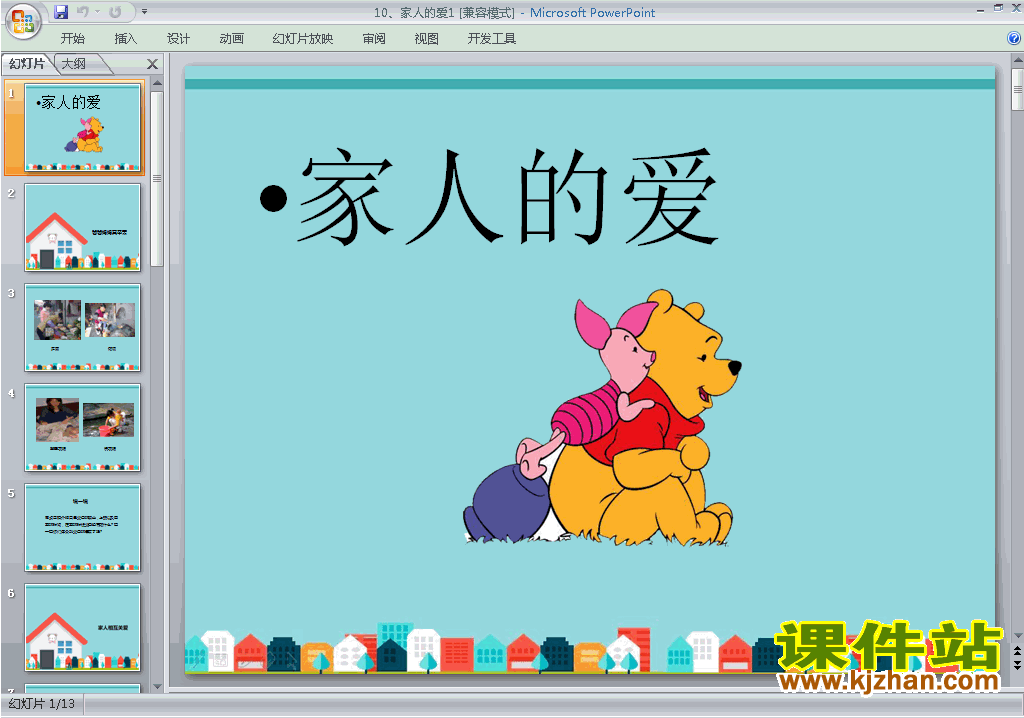1024x718 pixels.
Task: Switch to the 大纲 pane tab
Action: coord(74,63)
